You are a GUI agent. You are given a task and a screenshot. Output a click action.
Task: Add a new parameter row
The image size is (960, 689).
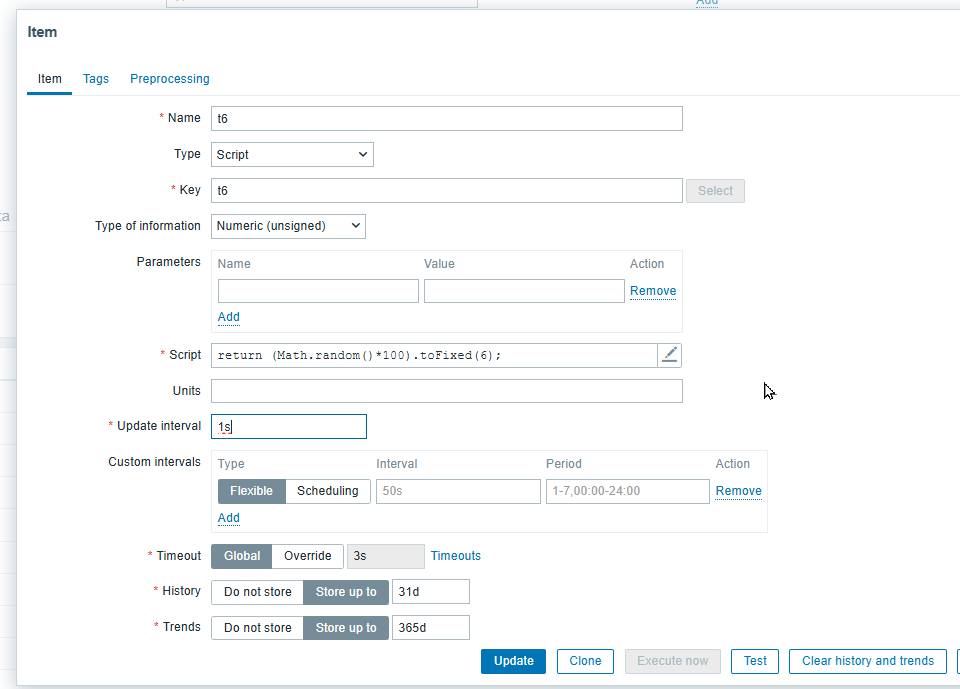point(229,317)
